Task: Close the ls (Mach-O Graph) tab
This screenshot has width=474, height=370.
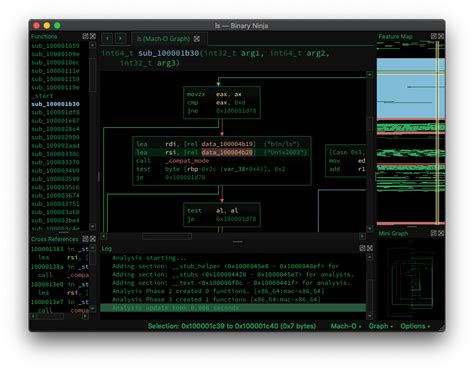Action: pos(197,39)
